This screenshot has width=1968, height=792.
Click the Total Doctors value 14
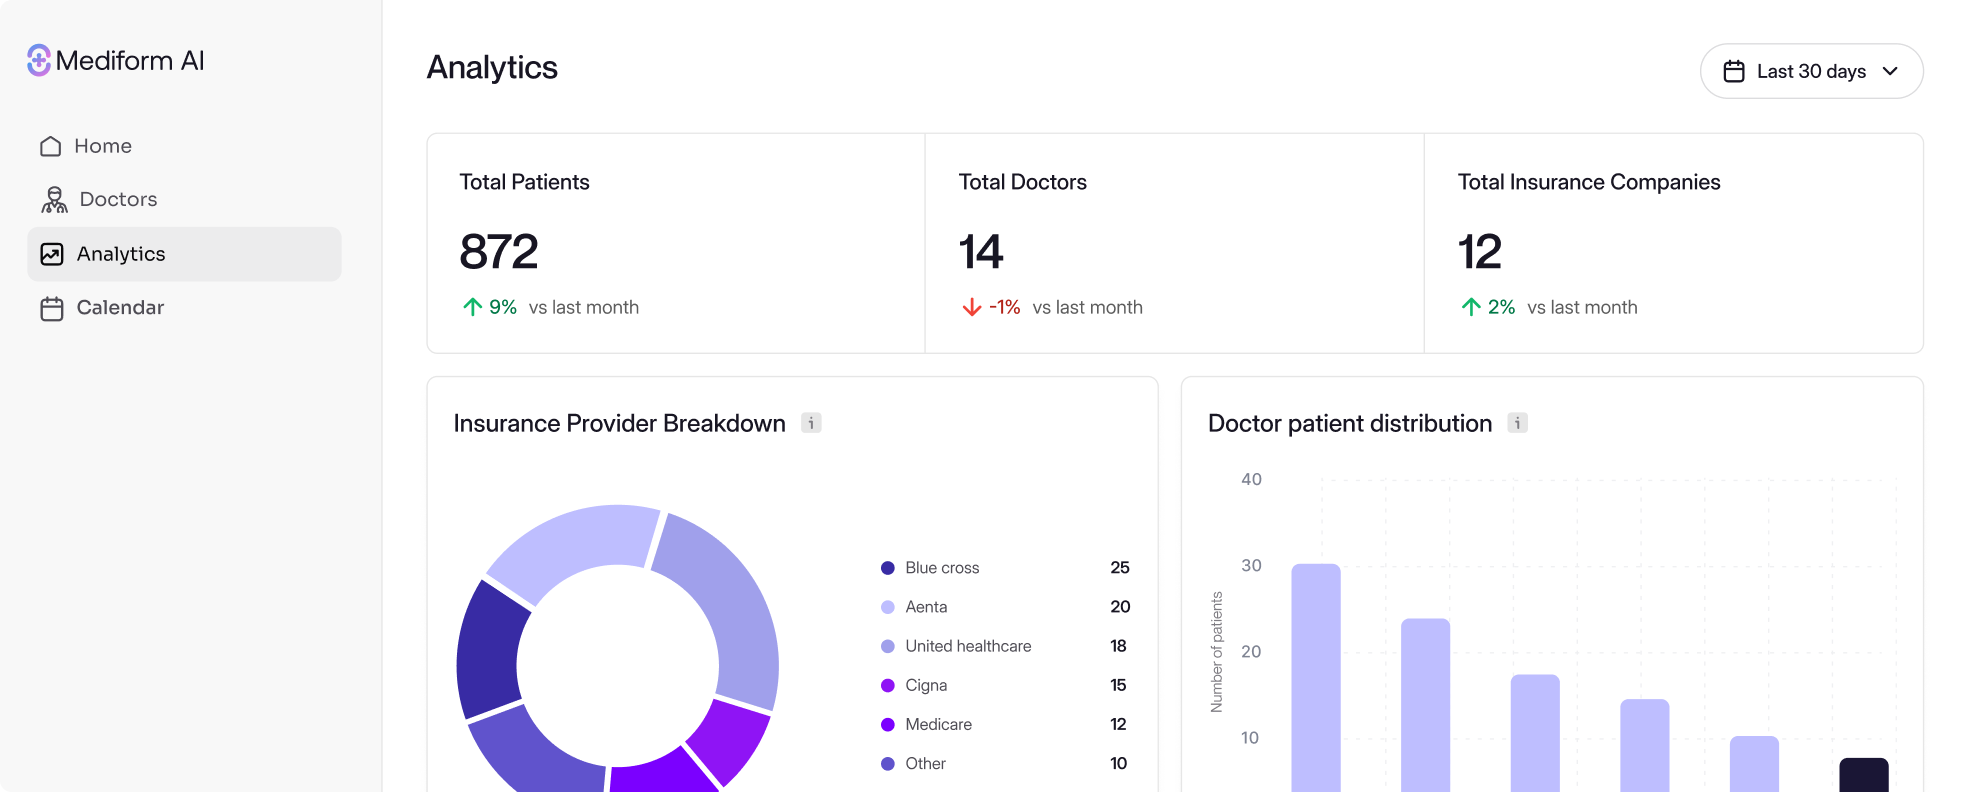pyautogui.click(x=981, y=251)
